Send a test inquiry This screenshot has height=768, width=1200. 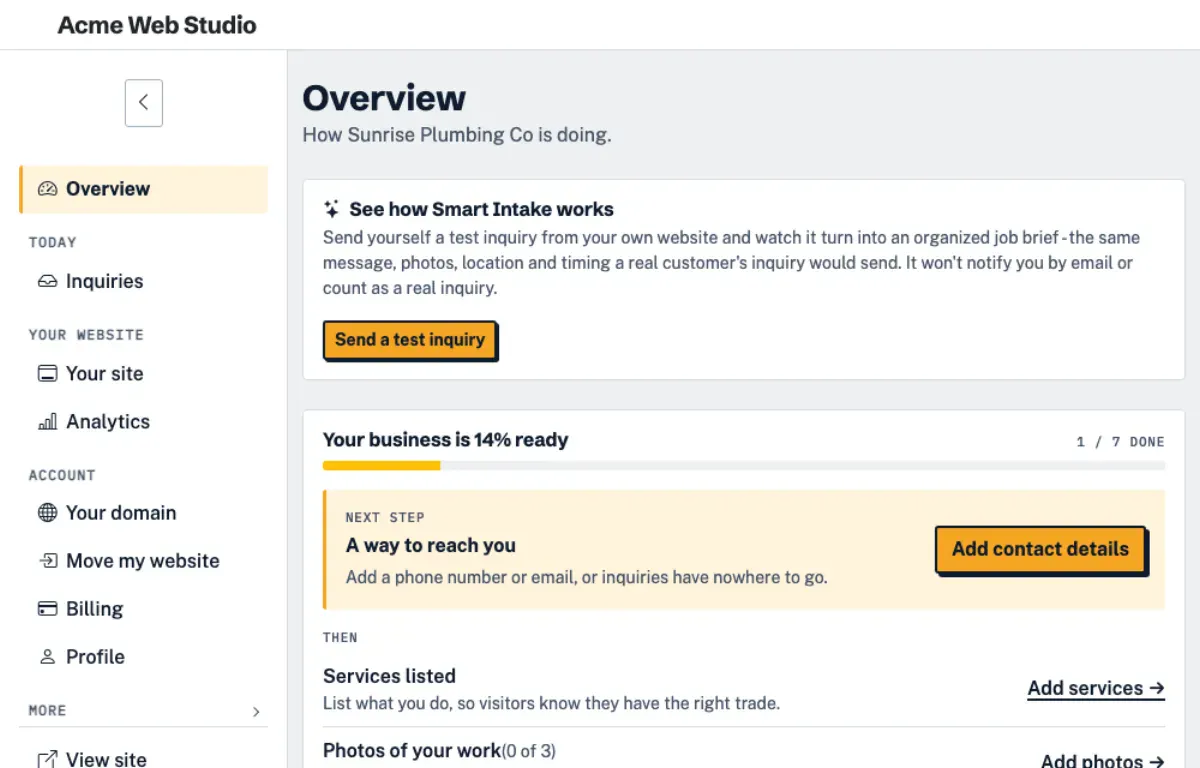(410, 340)
